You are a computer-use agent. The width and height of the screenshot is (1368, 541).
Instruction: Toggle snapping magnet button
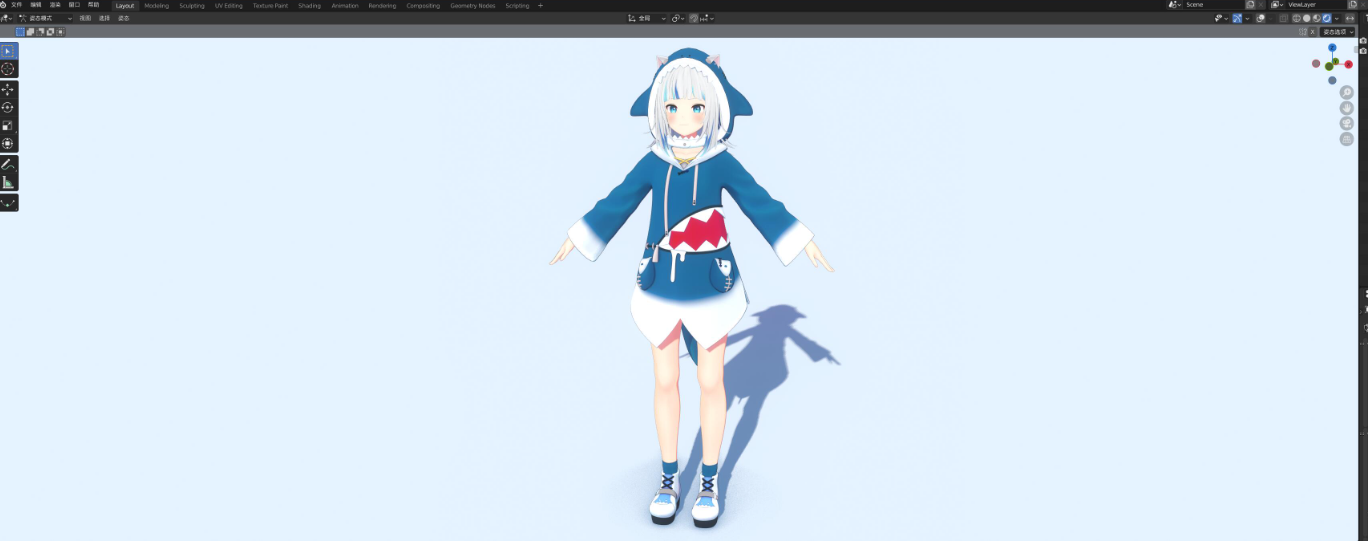click(694, 18)
